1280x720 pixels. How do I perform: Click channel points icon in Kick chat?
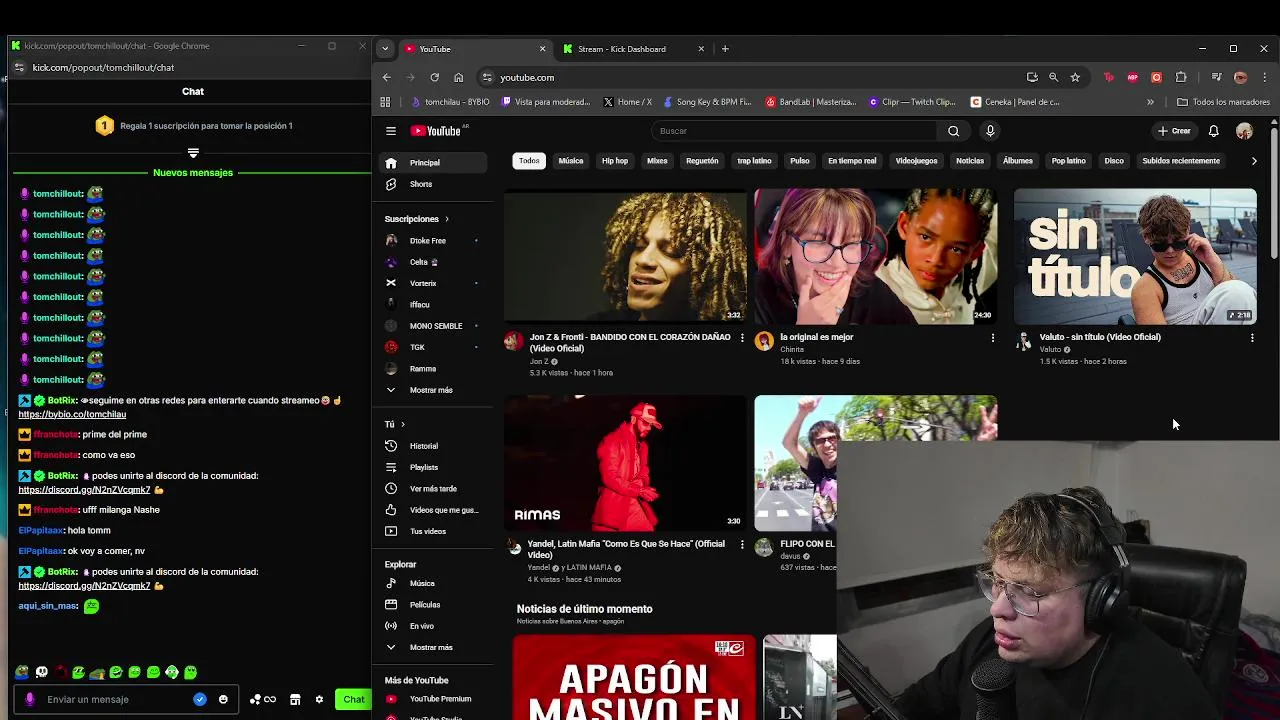point(262,699)
